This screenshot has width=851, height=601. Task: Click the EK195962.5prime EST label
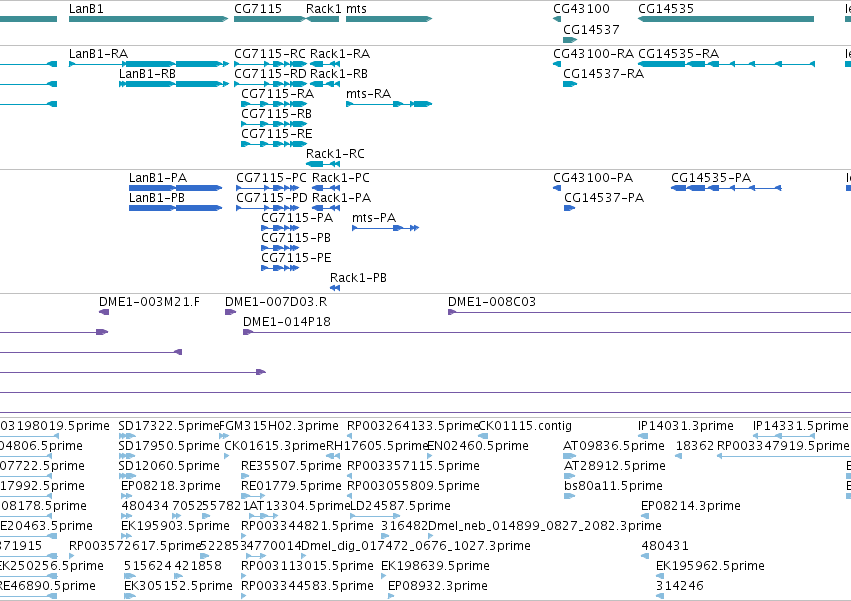[710, 566]
